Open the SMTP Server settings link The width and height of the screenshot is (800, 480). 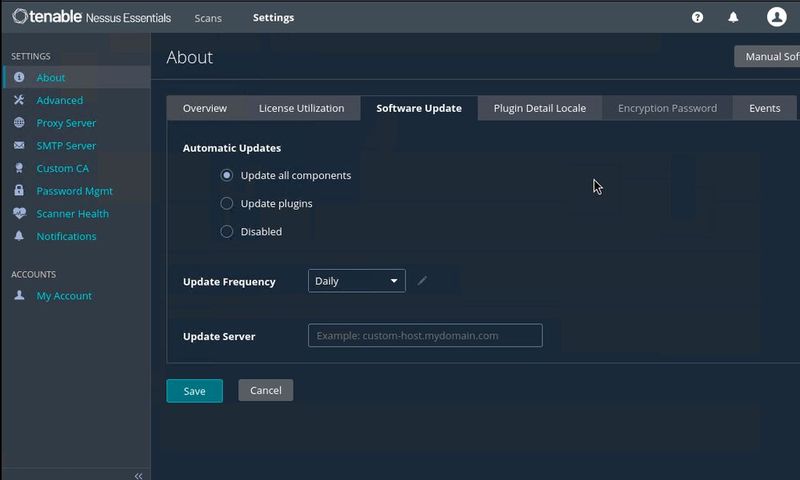pyautogui.click(x=66, y=146)
